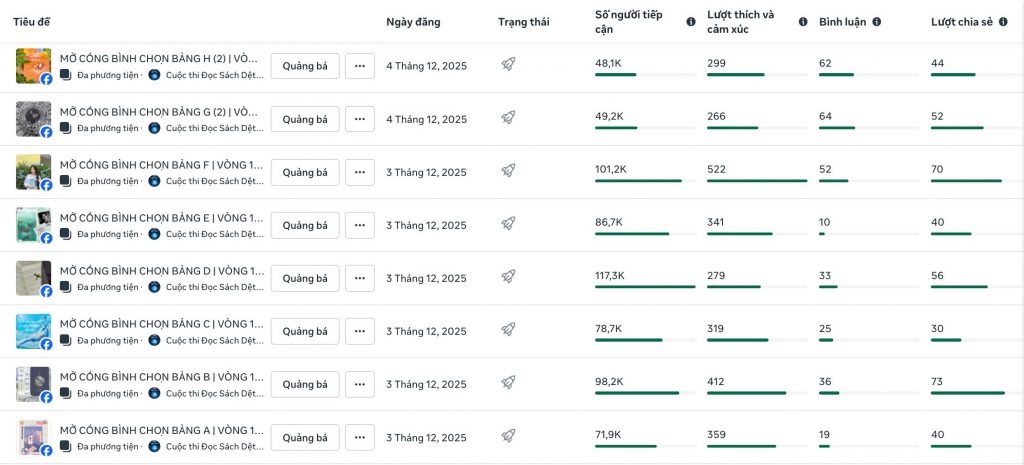Open the BẢNG F post thumbnail
The height and width of the screenshot is (465, 1024).
click(x=33, y=172)
